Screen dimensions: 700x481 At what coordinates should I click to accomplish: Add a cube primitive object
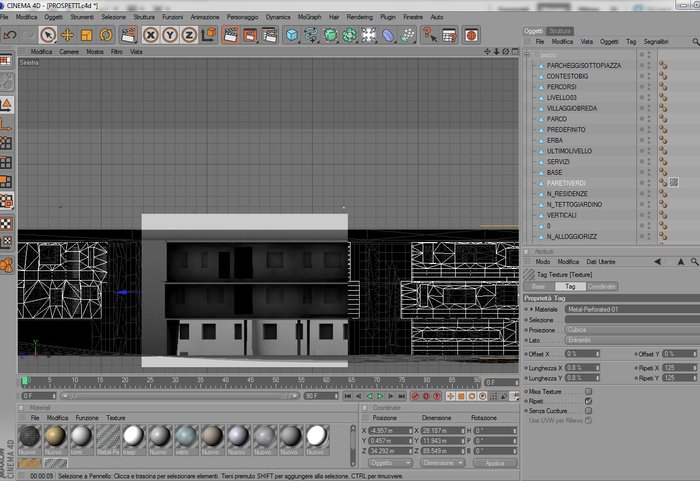point(292,35)
